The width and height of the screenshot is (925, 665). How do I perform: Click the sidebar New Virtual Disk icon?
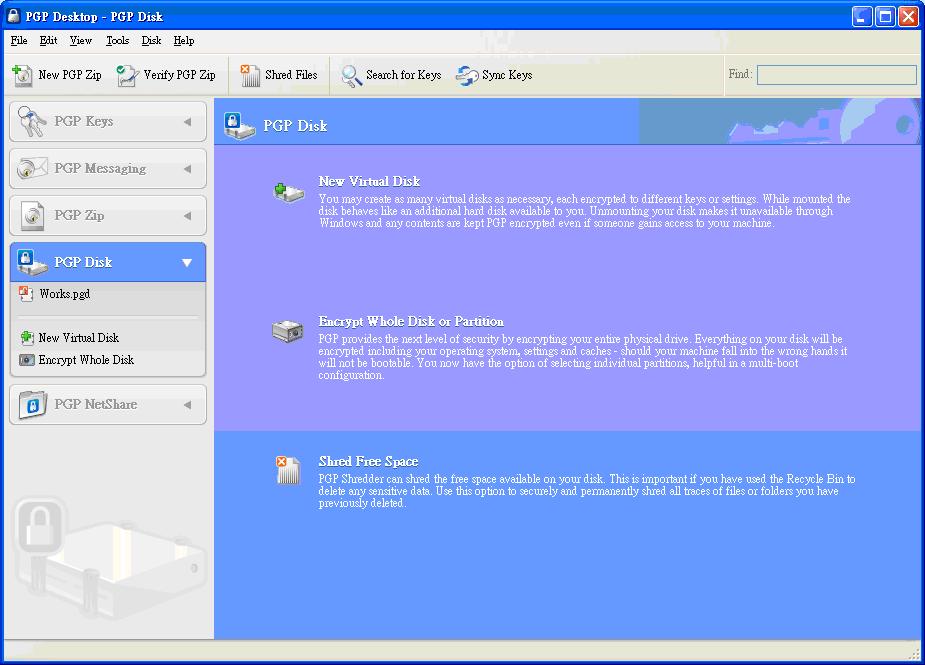27,338
